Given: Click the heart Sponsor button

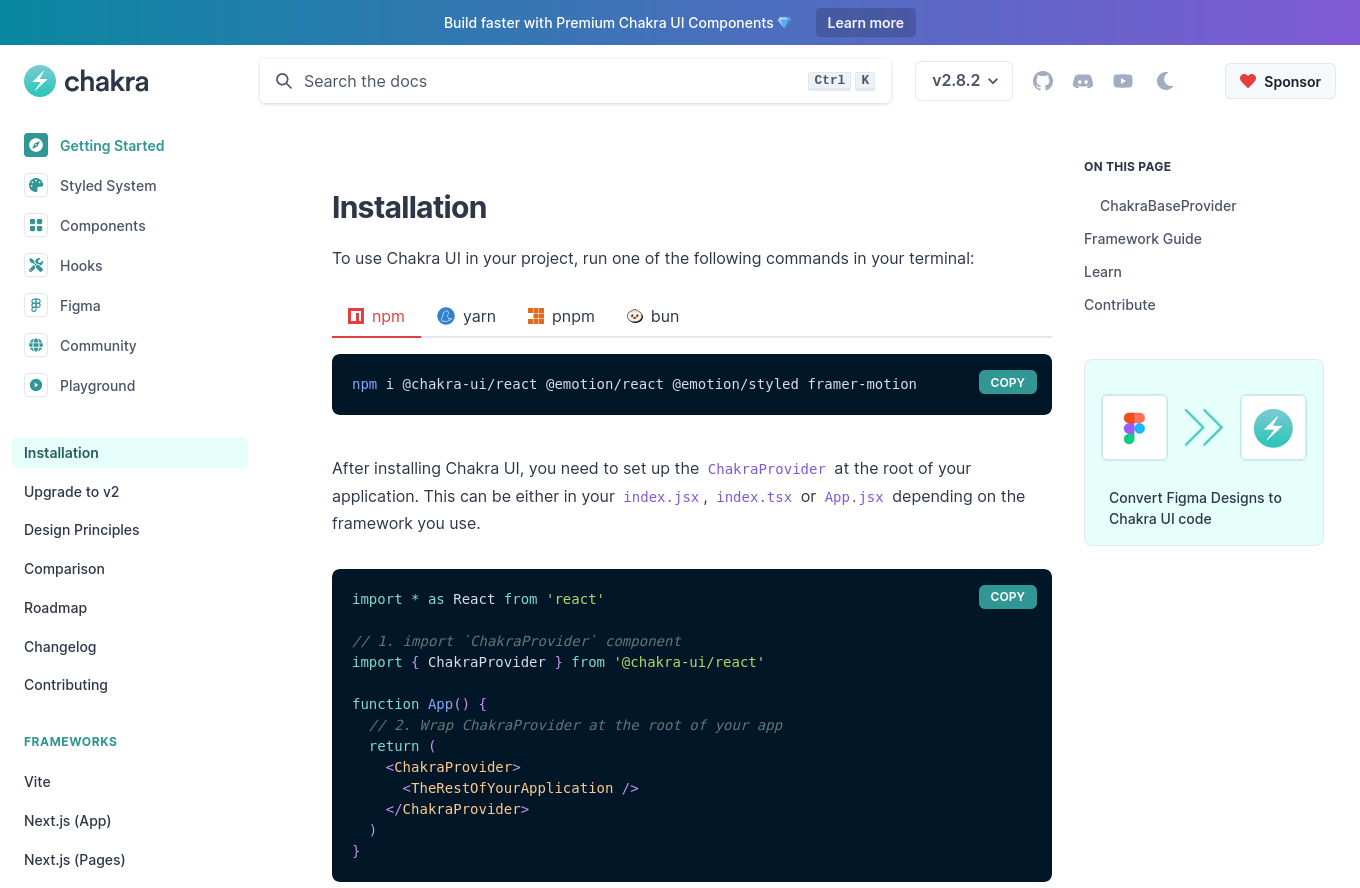Looking at the screenshot, I should [1280, 81].
